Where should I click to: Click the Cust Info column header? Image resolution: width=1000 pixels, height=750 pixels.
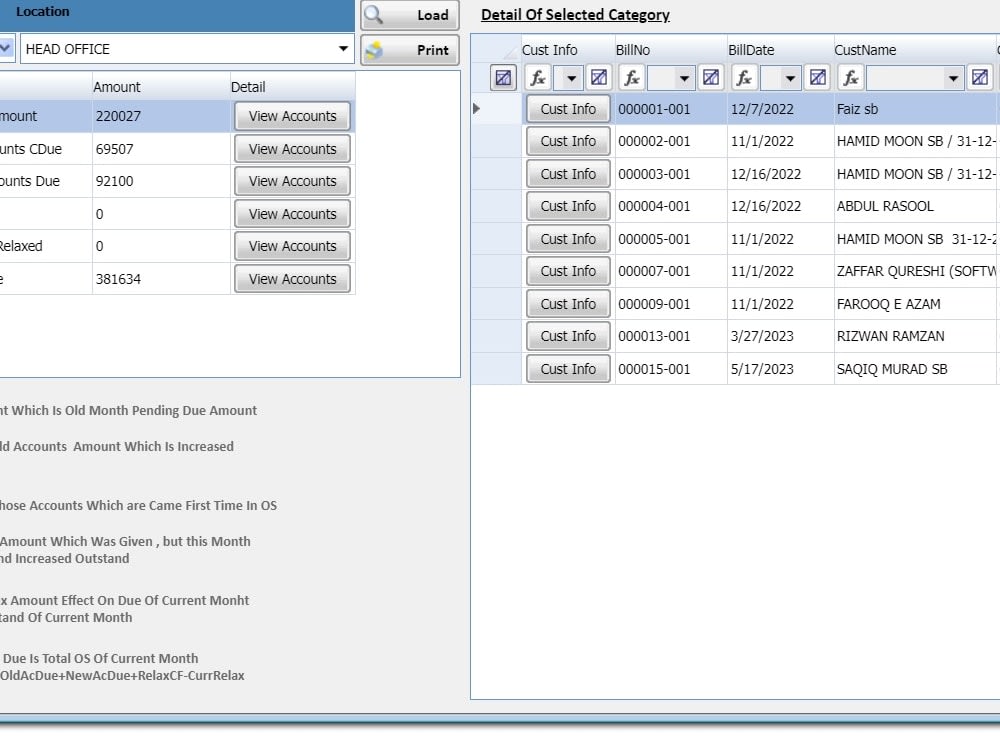click(x=568, y=50)
